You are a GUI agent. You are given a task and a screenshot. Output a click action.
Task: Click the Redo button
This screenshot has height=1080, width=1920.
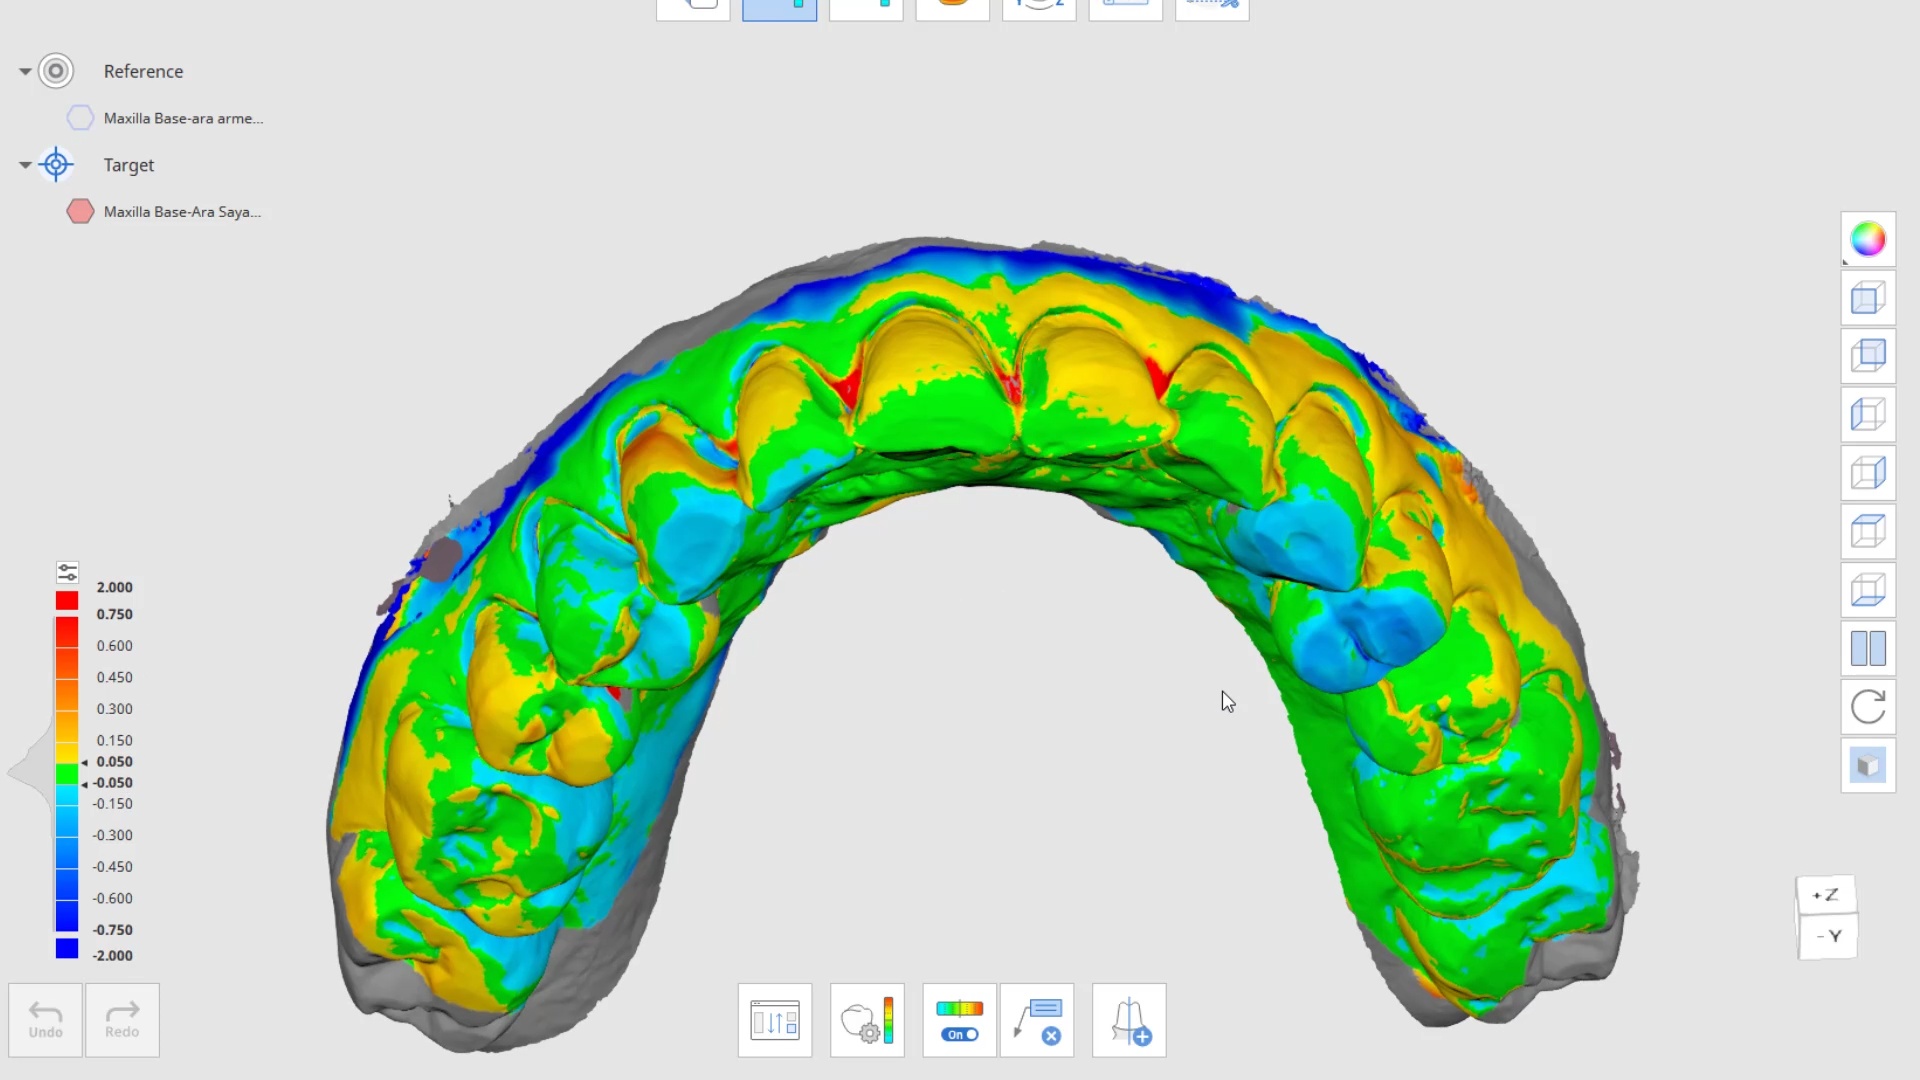[x=122, y=1020]
